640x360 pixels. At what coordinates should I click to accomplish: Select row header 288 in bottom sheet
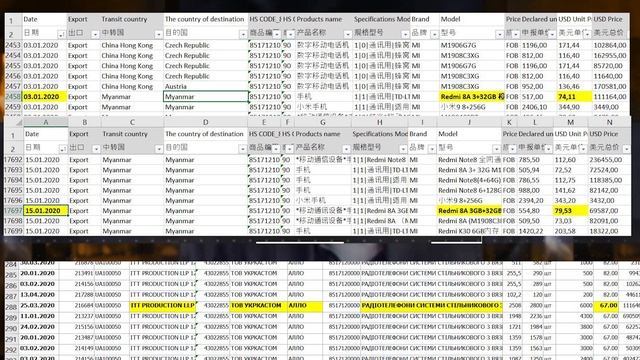coord(11,306)
